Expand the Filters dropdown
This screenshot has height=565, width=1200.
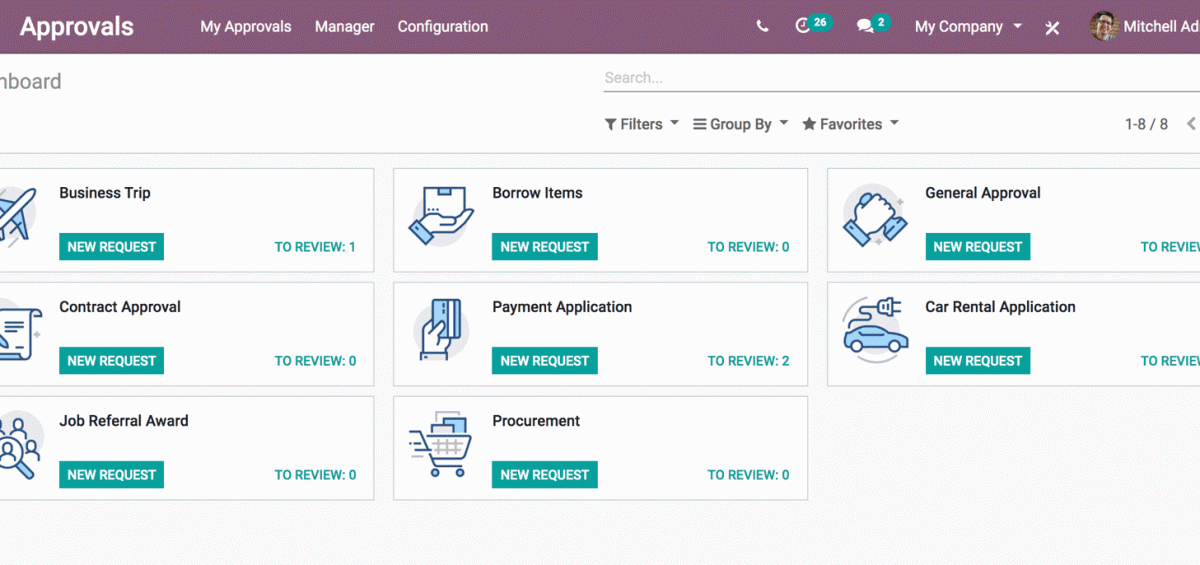642,124
